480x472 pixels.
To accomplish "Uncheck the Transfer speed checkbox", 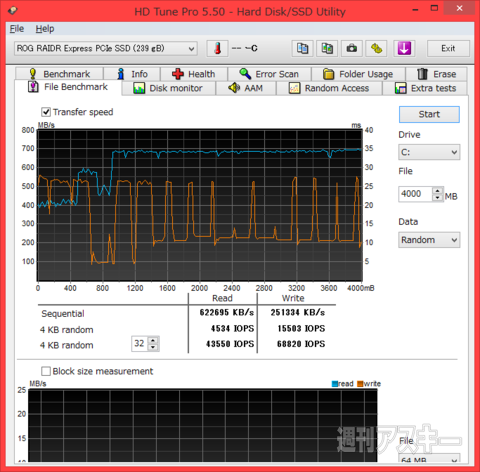I will coord(46,112).
